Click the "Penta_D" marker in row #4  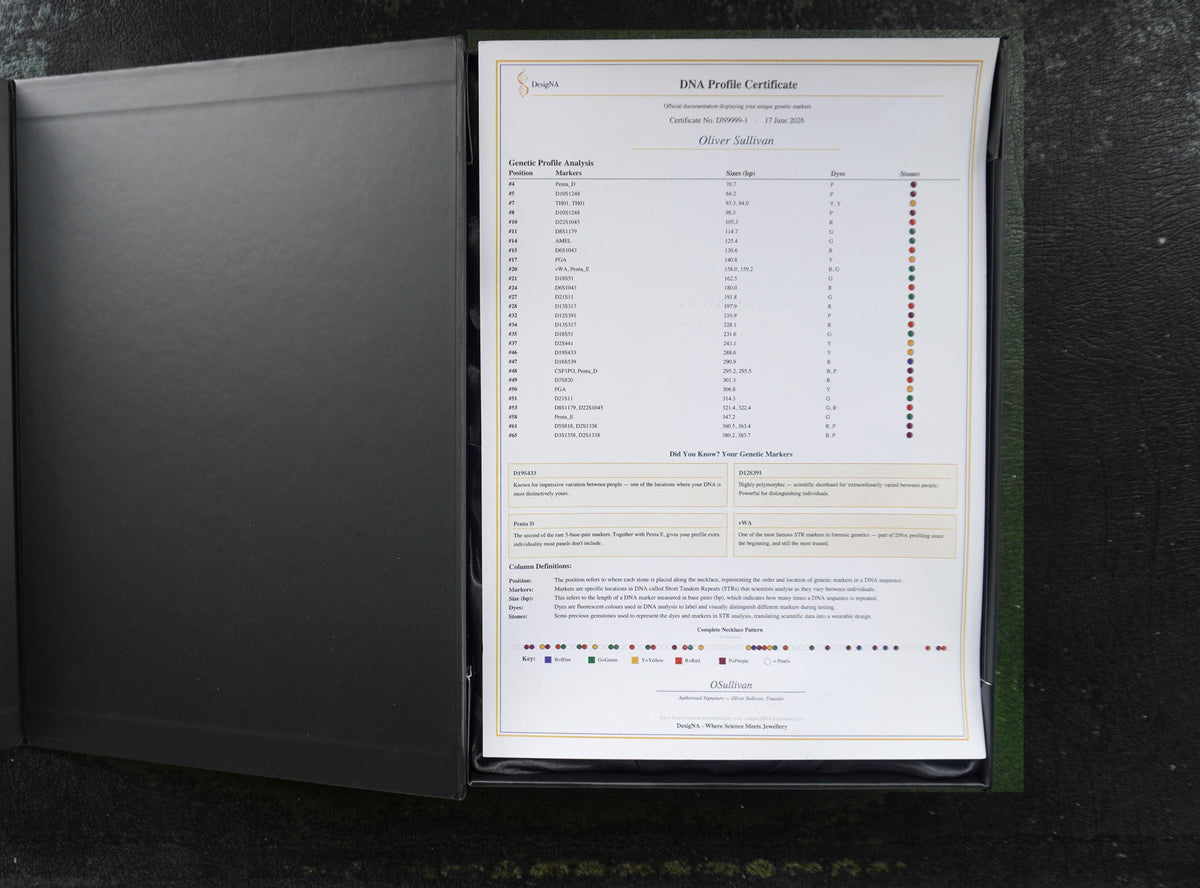(565, 185)
